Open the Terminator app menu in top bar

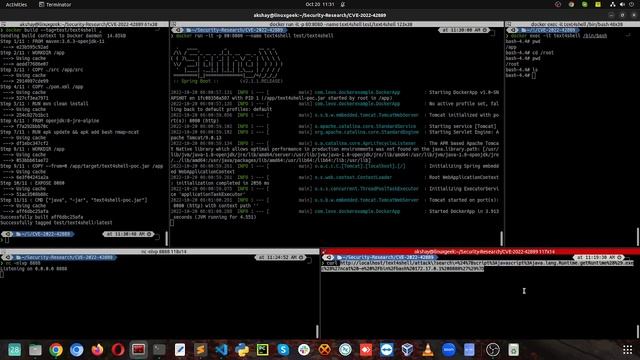click(x=55, y=4)
